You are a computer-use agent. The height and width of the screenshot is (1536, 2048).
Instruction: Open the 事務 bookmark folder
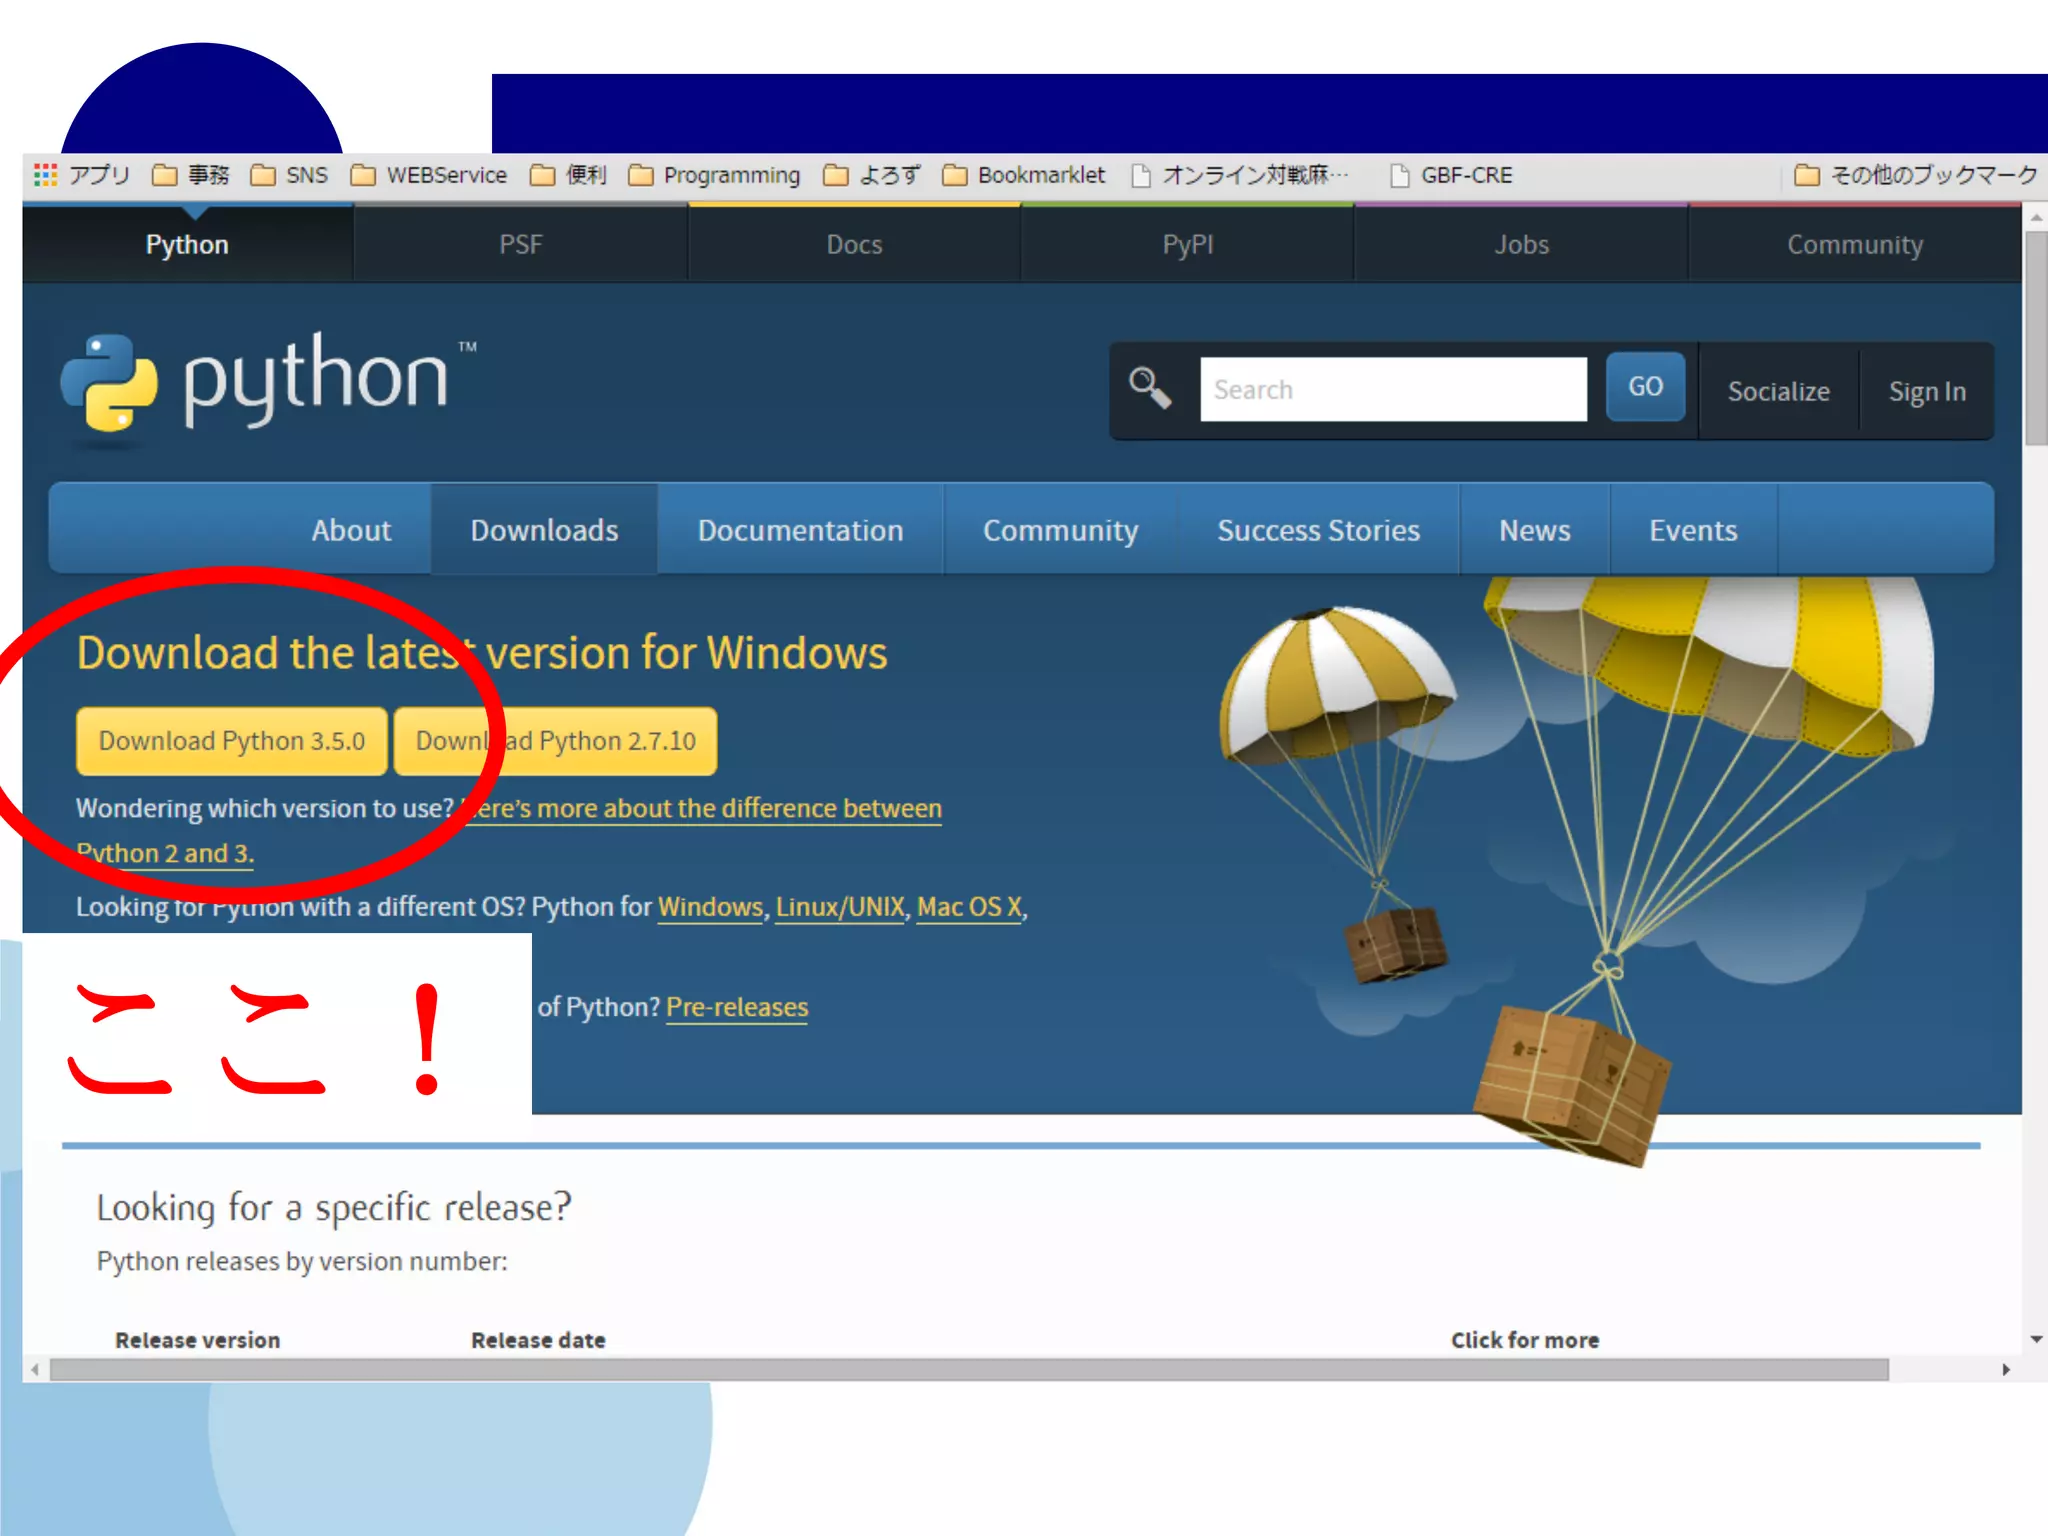click(190, 175)
